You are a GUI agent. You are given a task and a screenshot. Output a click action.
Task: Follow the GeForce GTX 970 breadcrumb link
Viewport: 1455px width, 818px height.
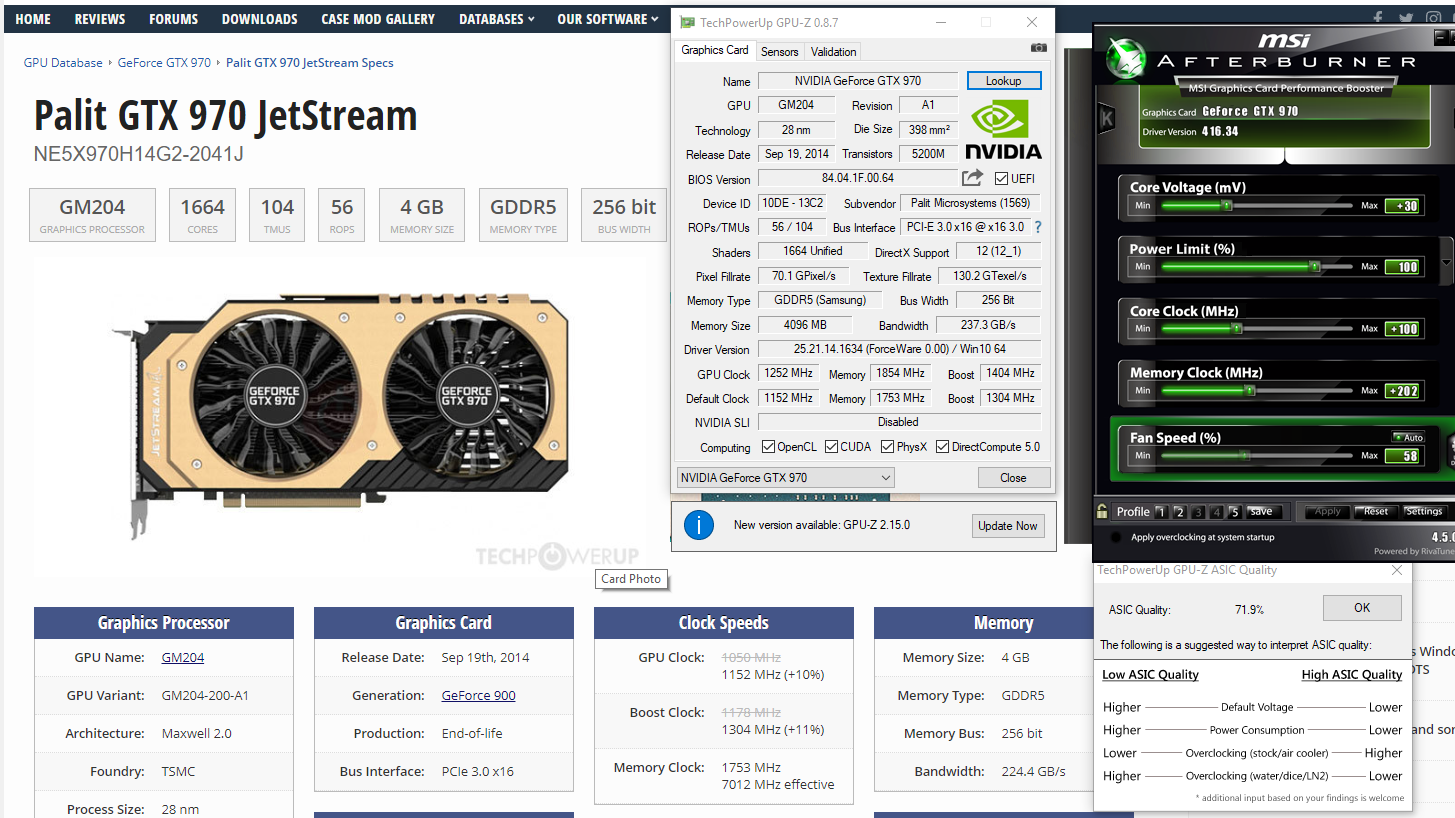coord(164,62)
